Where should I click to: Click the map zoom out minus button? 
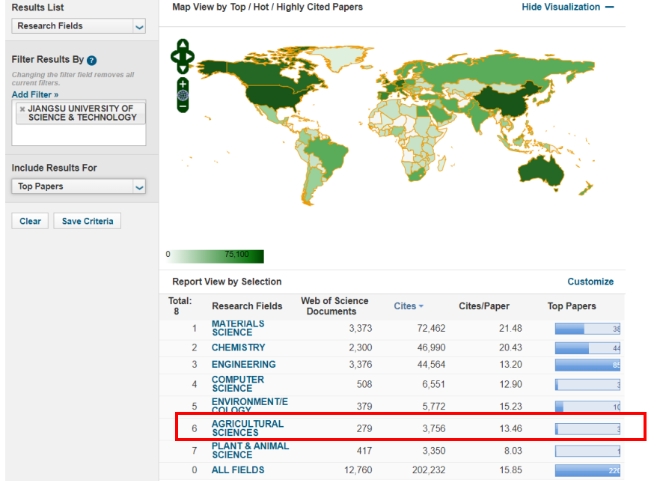[182, 105]
